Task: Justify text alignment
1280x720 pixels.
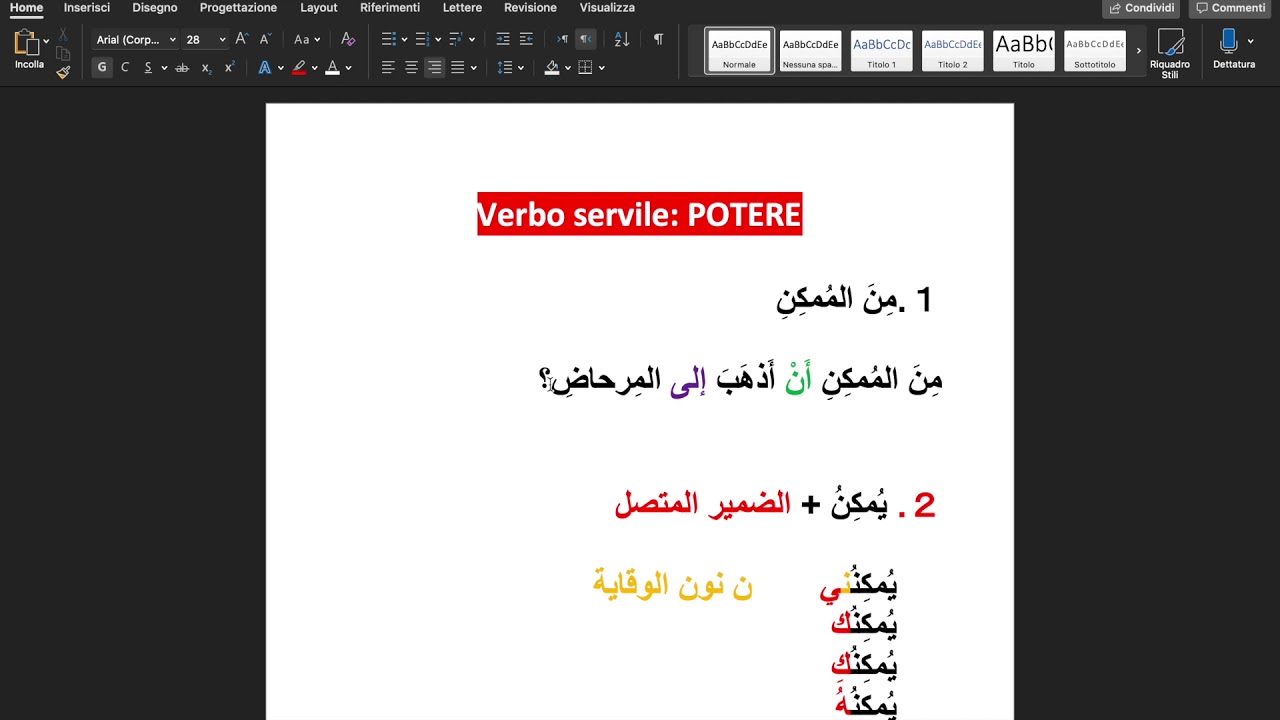Action: (x=457, y=68)
